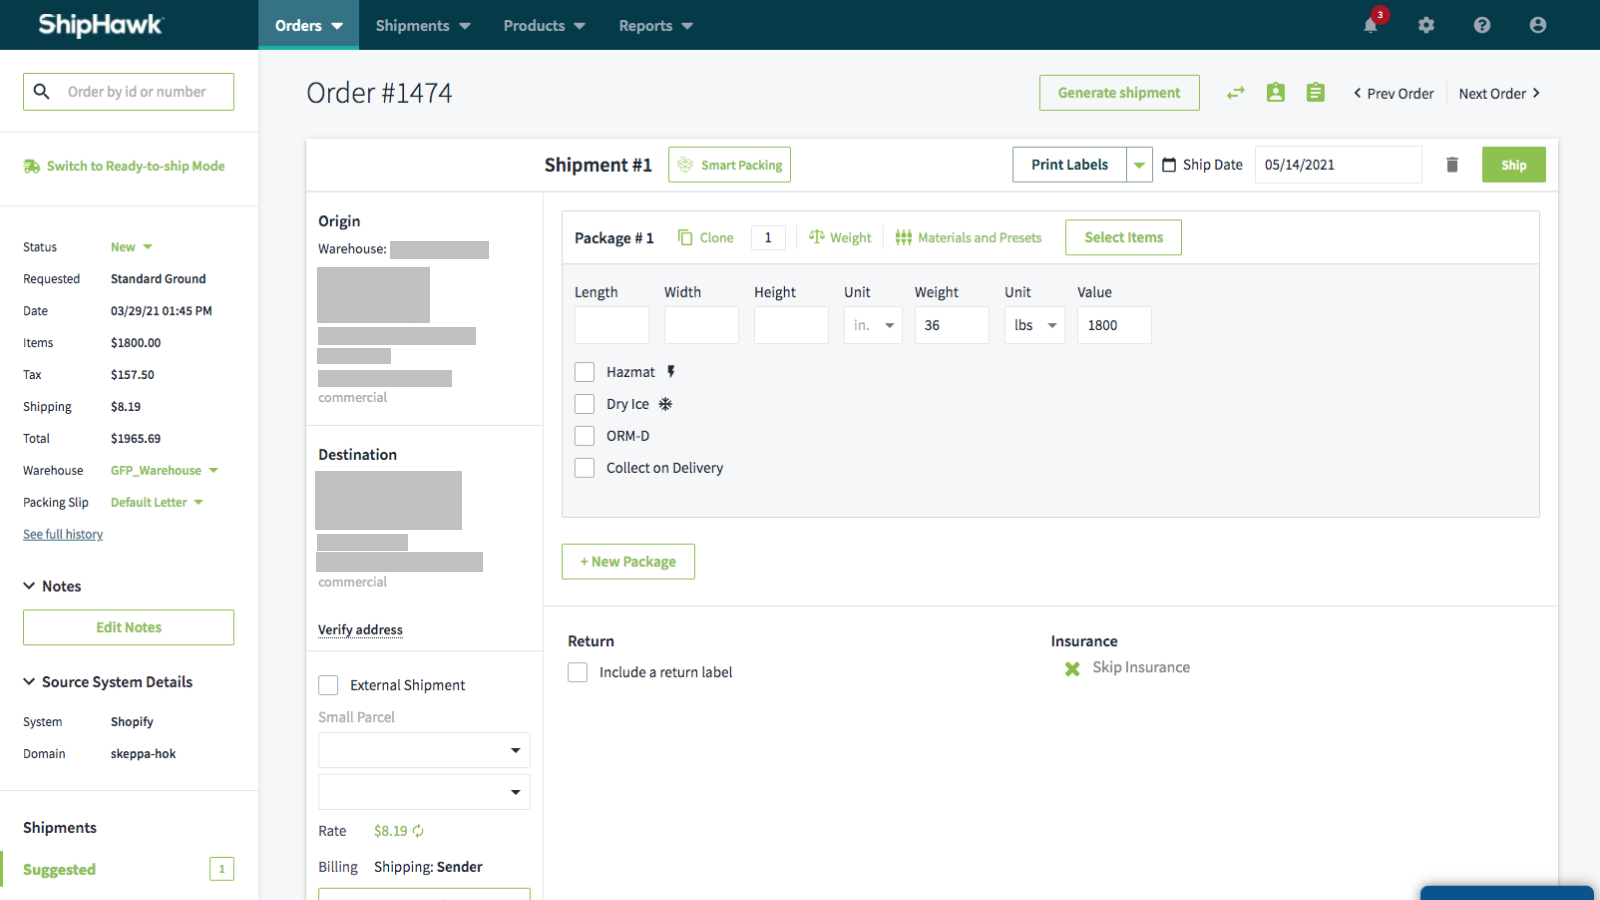Open the Products menu
The height and width of the screenshot is (900, 1600).
point(544,25)
